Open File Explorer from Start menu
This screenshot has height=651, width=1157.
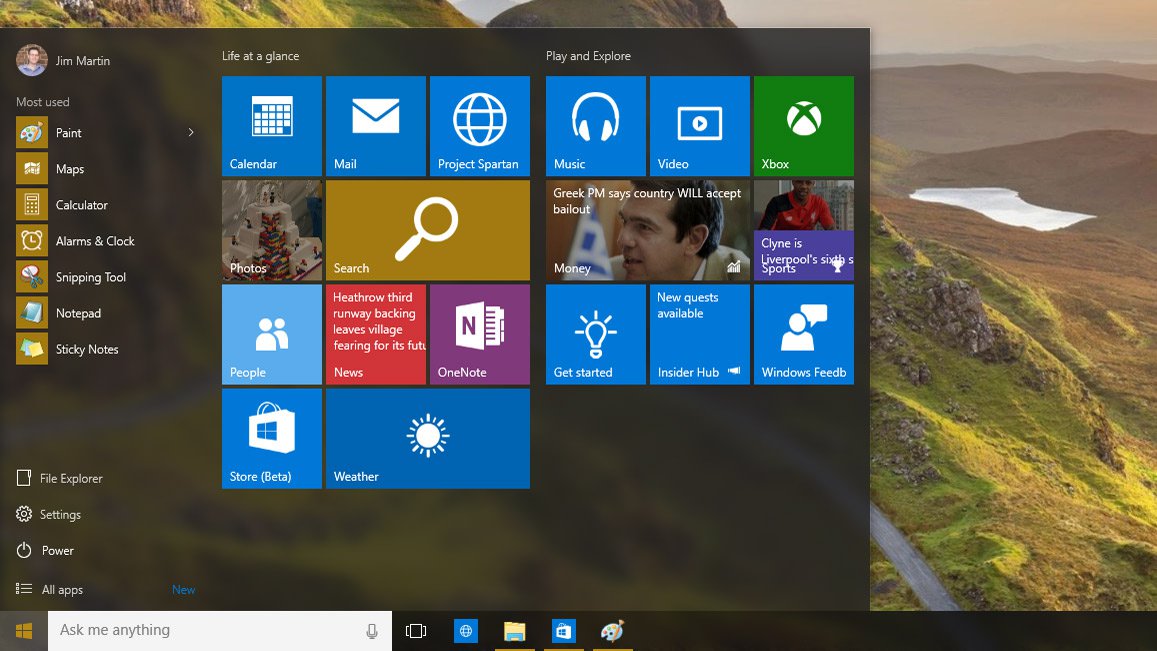tap(60, 478)
